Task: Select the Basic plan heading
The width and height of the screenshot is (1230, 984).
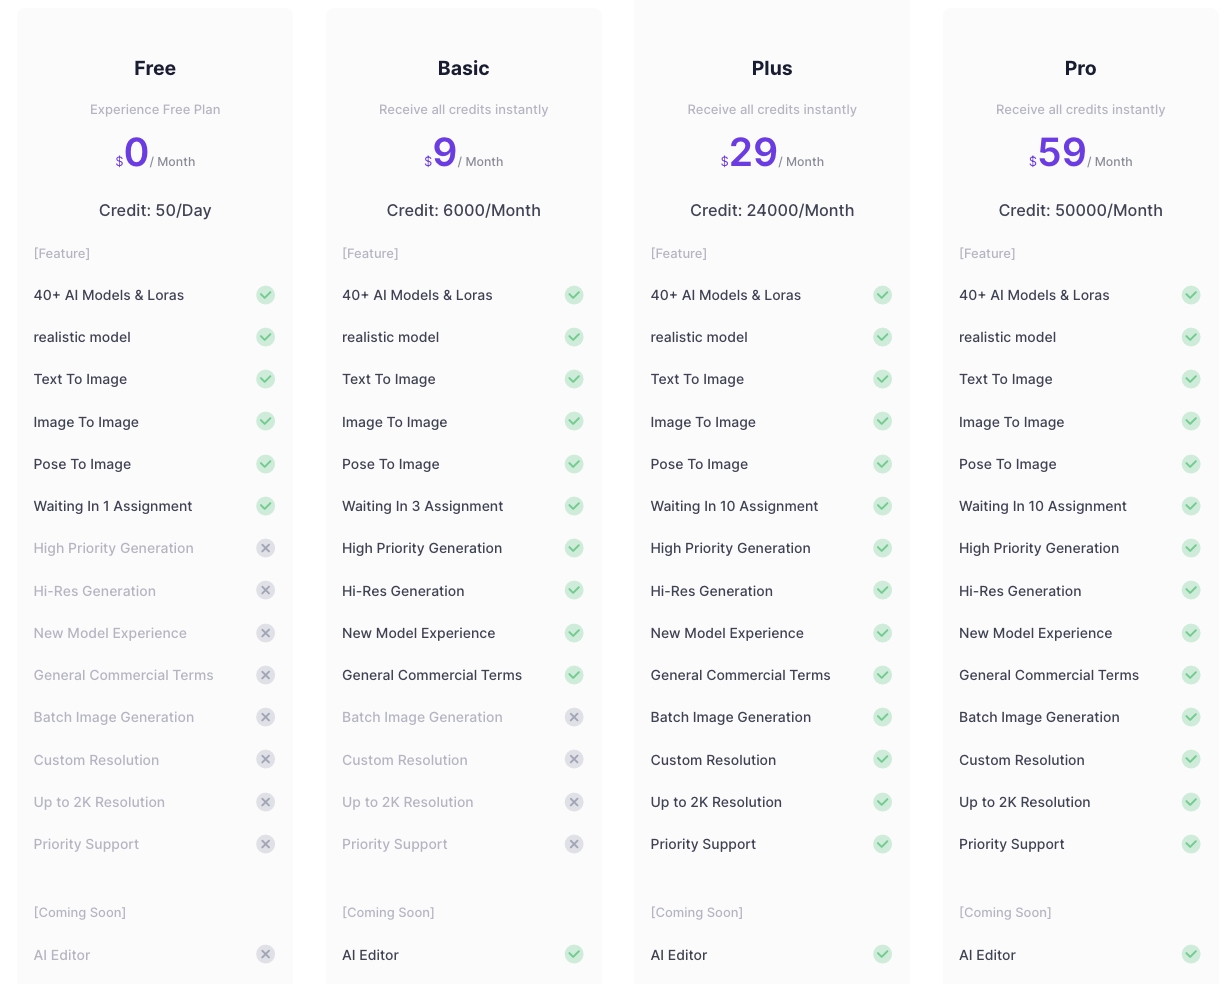Action: tap(463, 68)
